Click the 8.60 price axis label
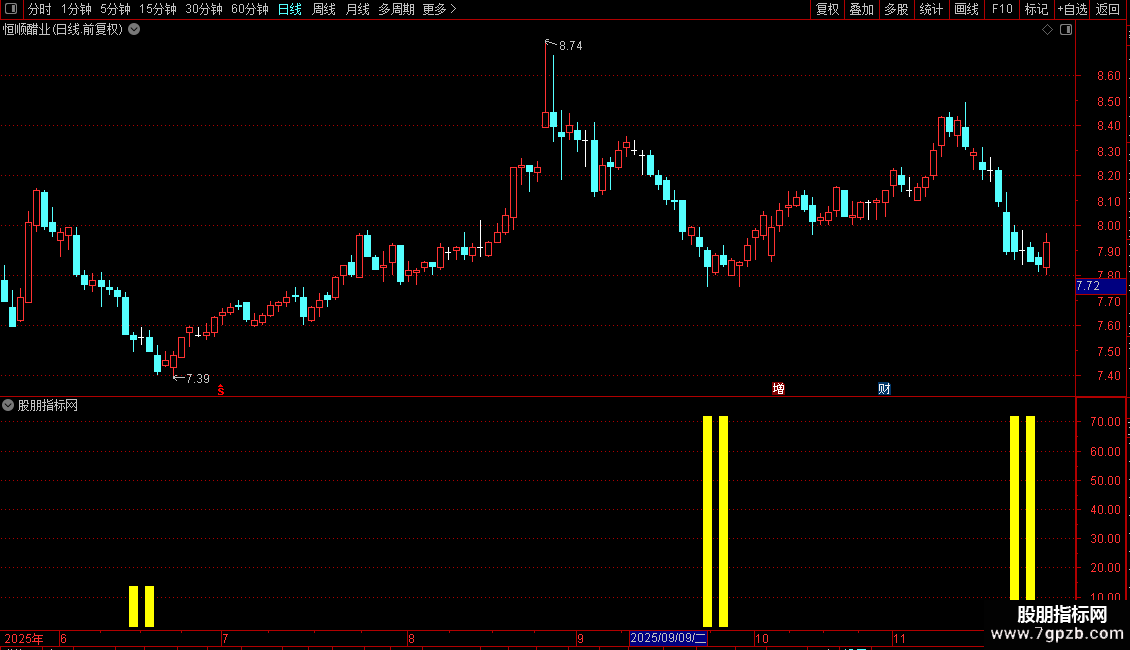Image resolution: width=1130 pixels, height=650 pixels. [x=1108, y=76]
